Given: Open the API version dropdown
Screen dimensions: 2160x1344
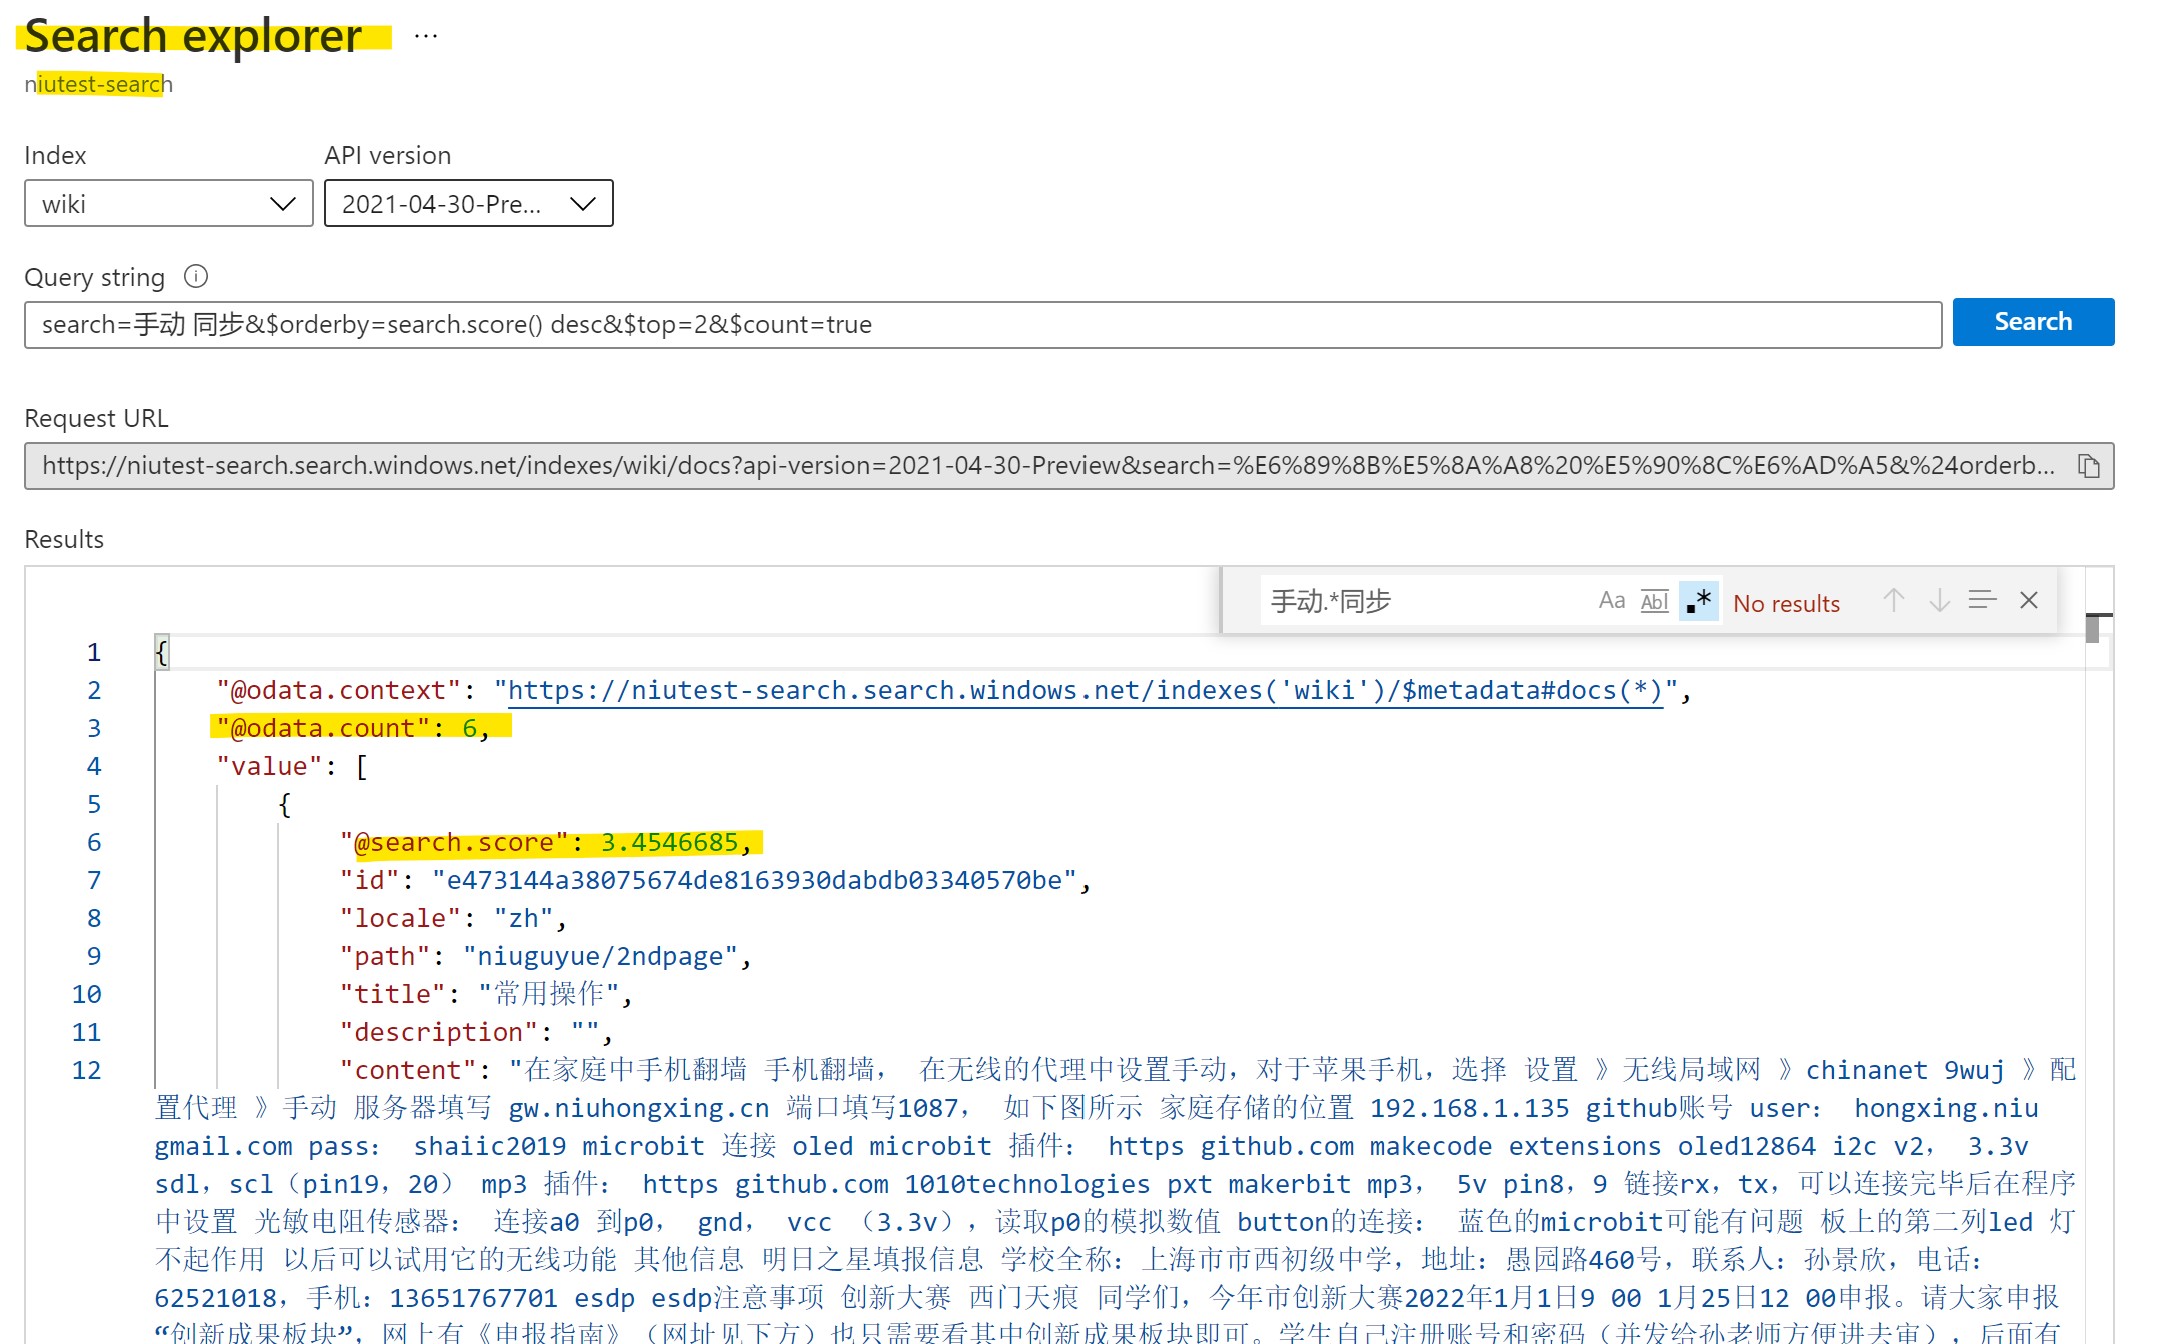Looking at the screenshot, I should 468,204.
